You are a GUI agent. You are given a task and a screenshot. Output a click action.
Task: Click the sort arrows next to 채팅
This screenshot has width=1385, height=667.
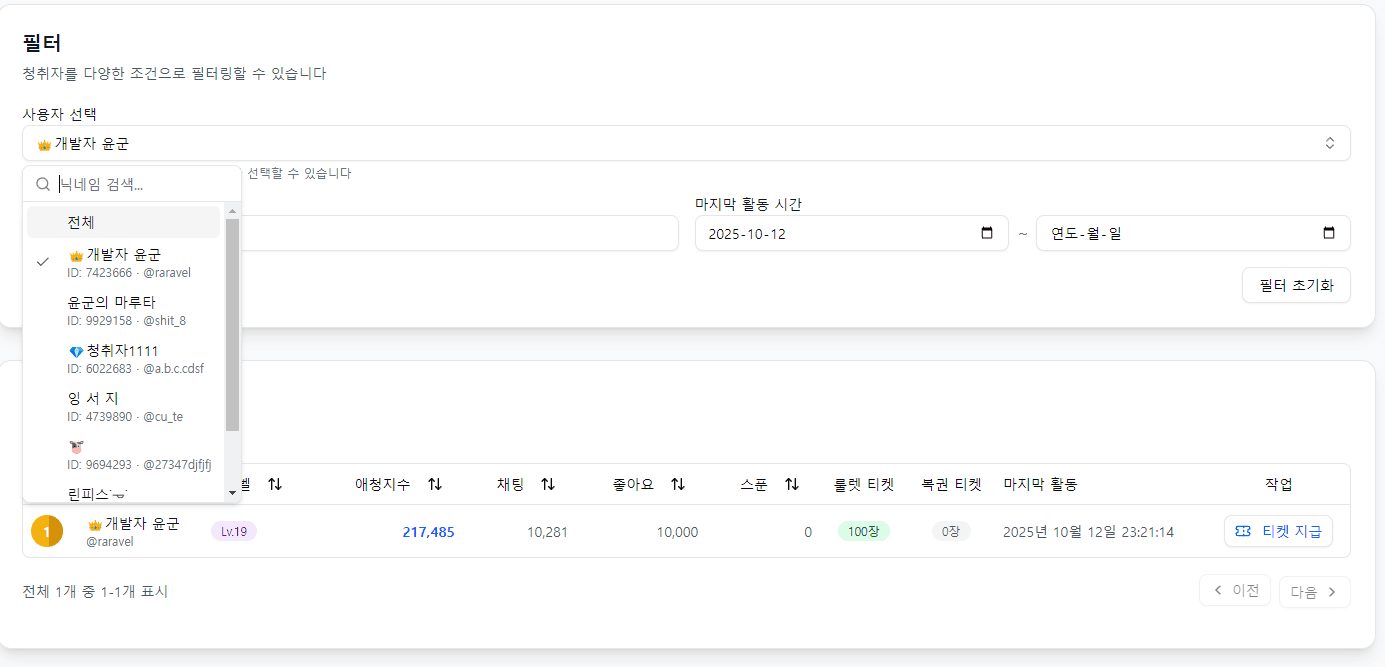click(548, 484)
